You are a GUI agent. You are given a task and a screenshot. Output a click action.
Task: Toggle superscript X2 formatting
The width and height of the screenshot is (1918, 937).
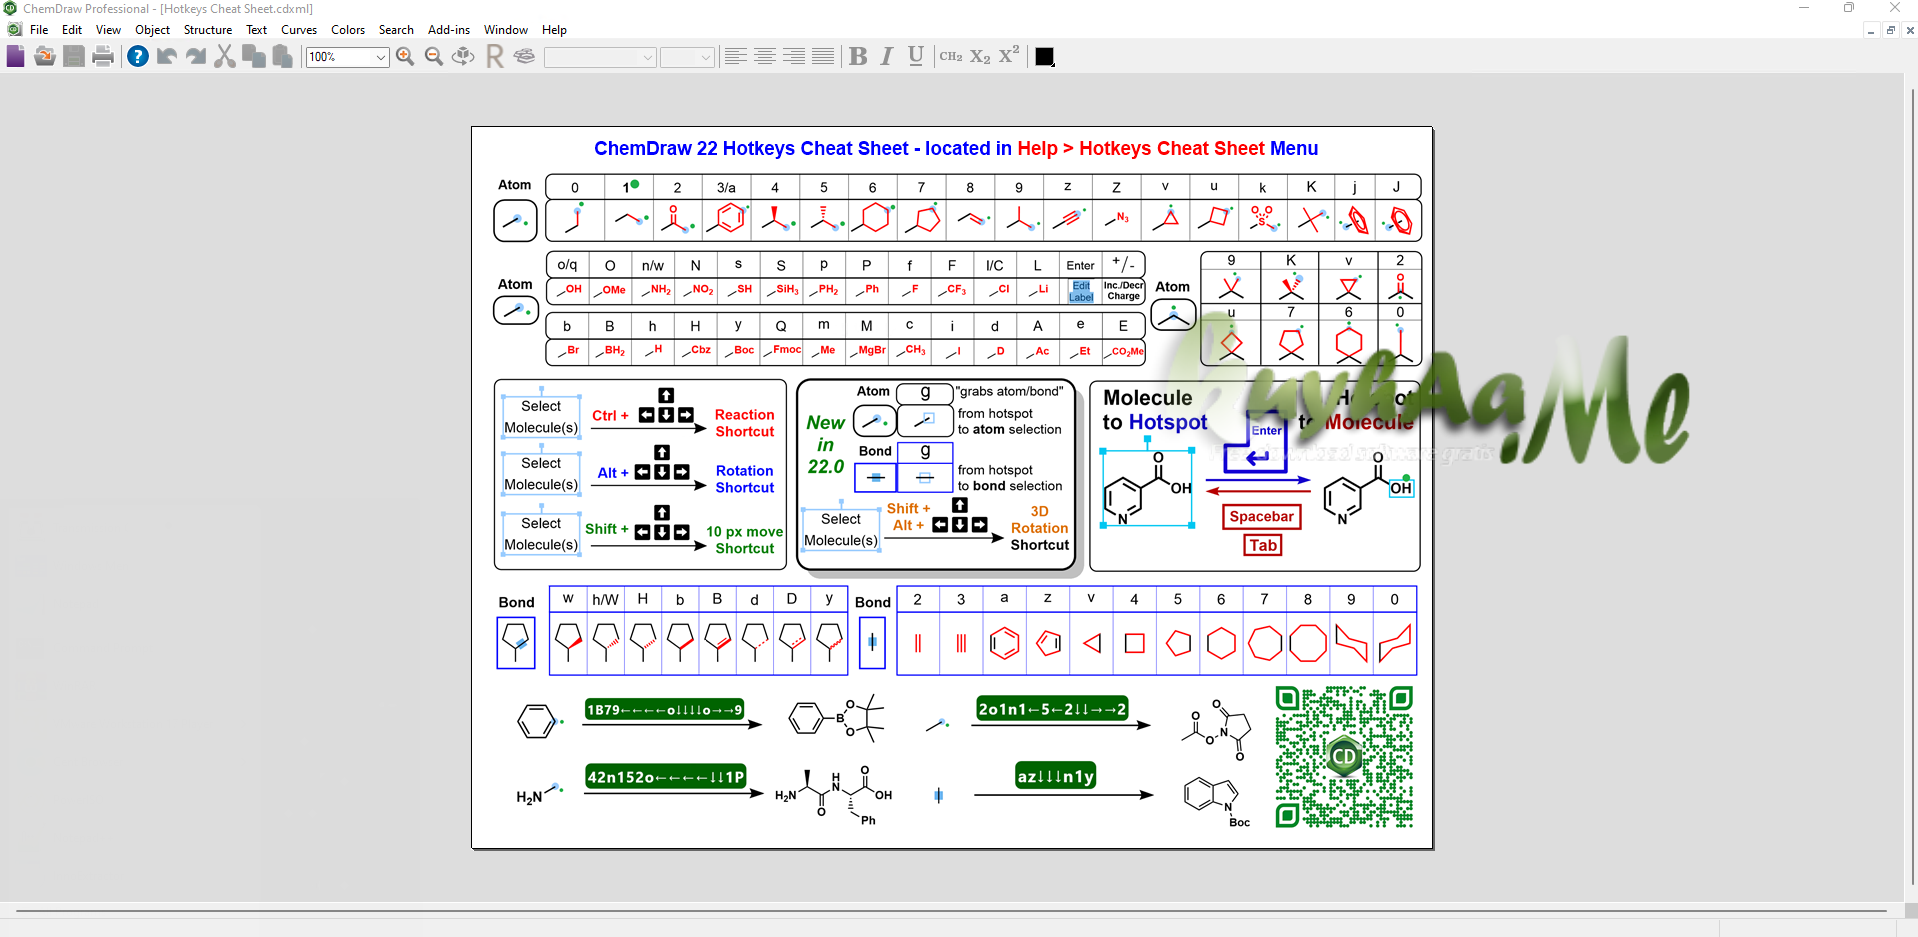click(1009, 55)
